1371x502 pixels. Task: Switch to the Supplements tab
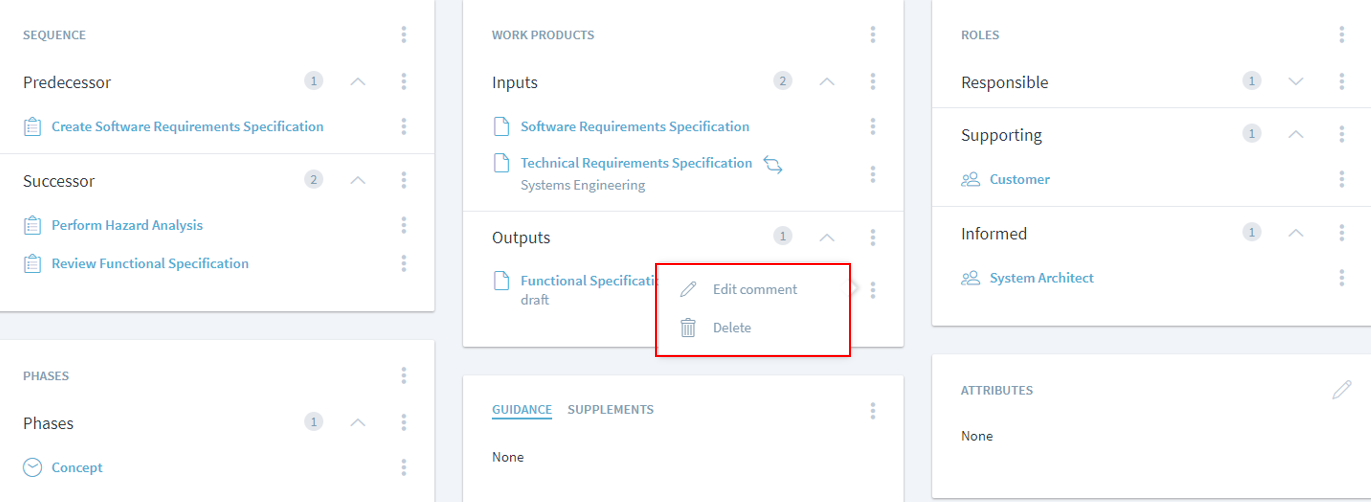[x=610, y=409]
